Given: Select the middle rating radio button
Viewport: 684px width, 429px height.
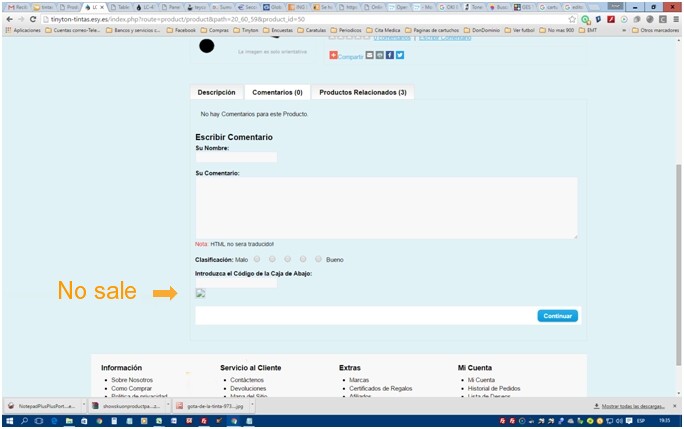Looking at the screenshot, I should (x=287, y=259).
